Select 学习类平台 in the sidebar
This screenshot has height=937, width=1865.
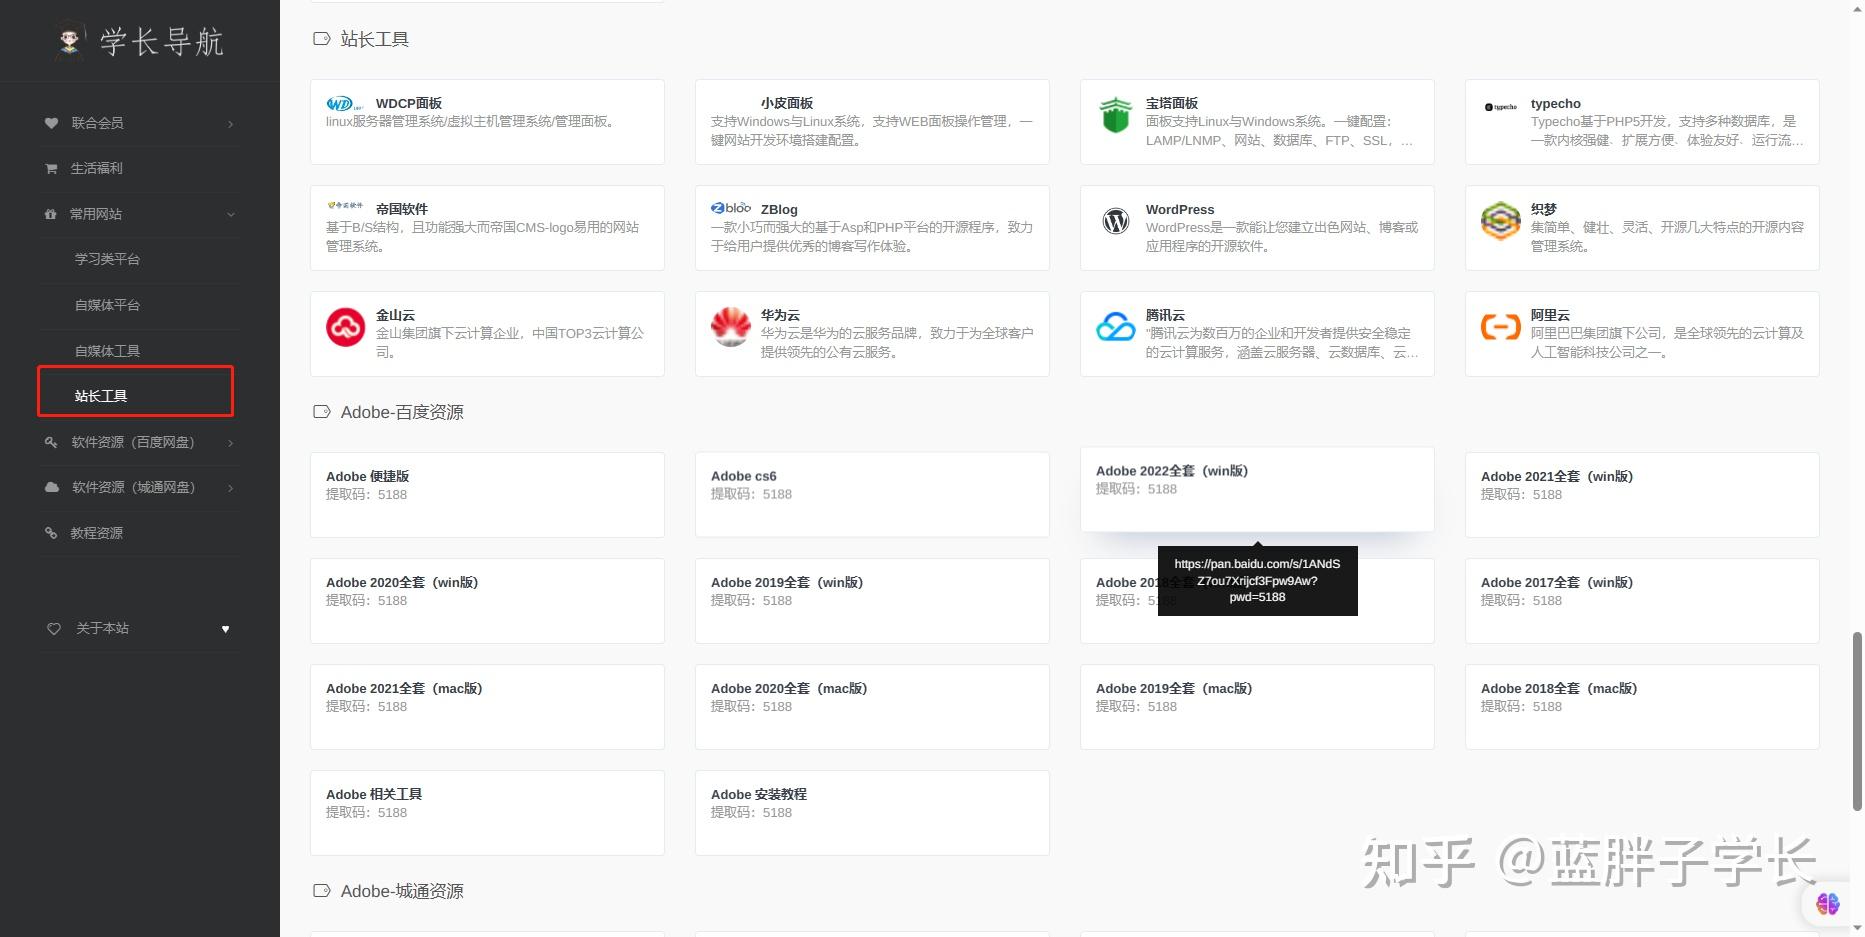107,259
